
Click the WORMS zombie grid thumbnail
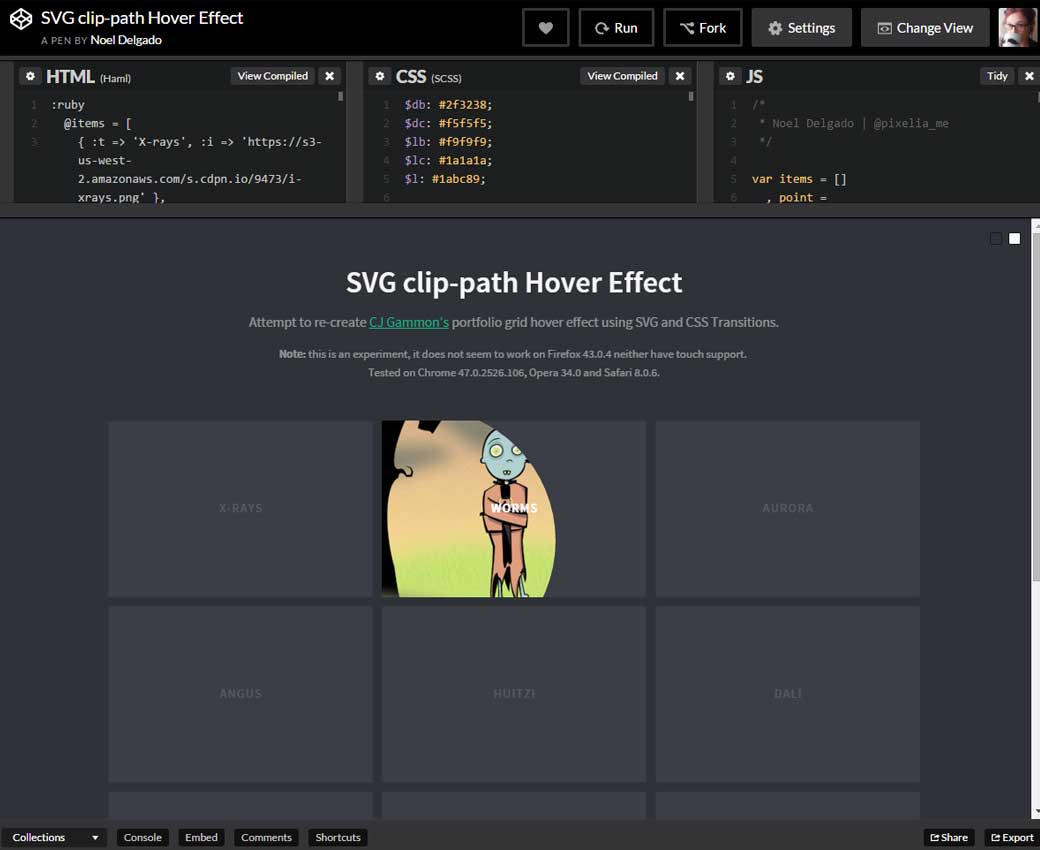(513, 508)
